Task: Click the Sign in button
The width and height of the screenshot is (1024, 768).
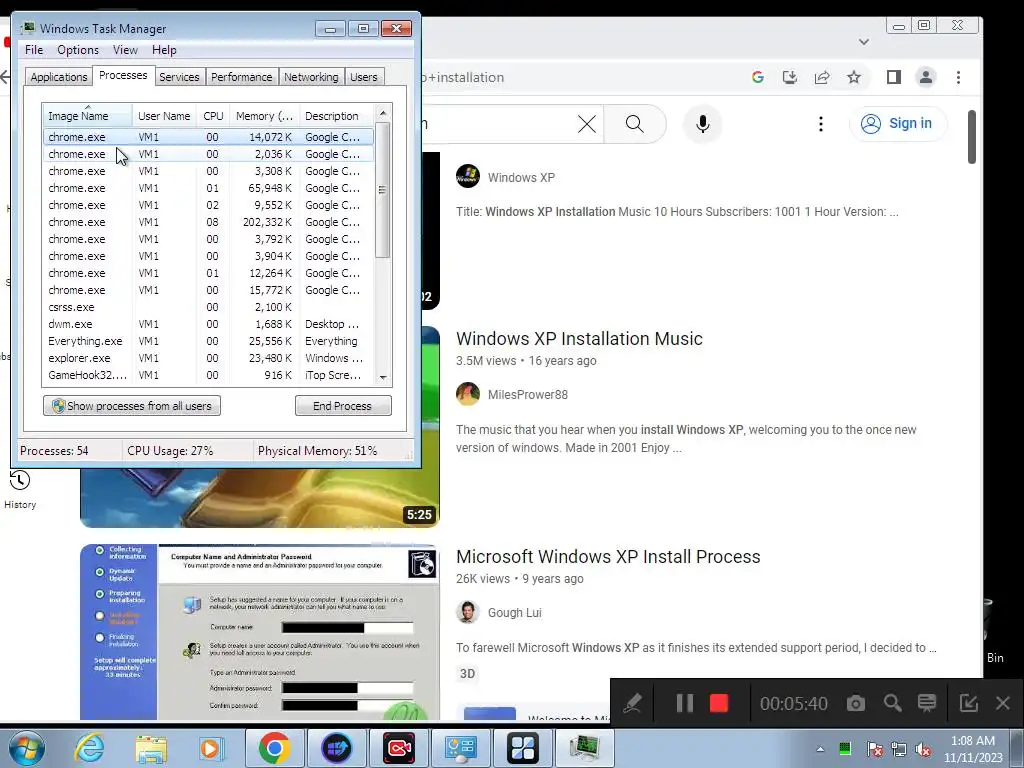Action: click(x=898, y=123)
